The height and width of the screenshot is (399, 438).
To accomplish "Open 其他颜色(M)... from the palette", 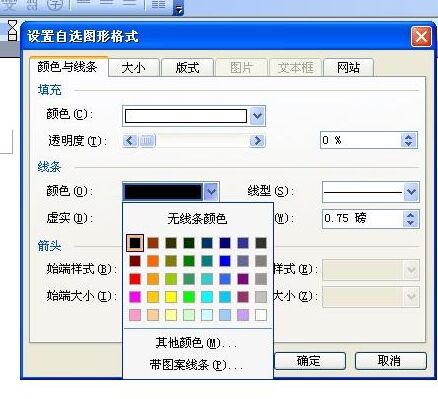I will [197, 343].
